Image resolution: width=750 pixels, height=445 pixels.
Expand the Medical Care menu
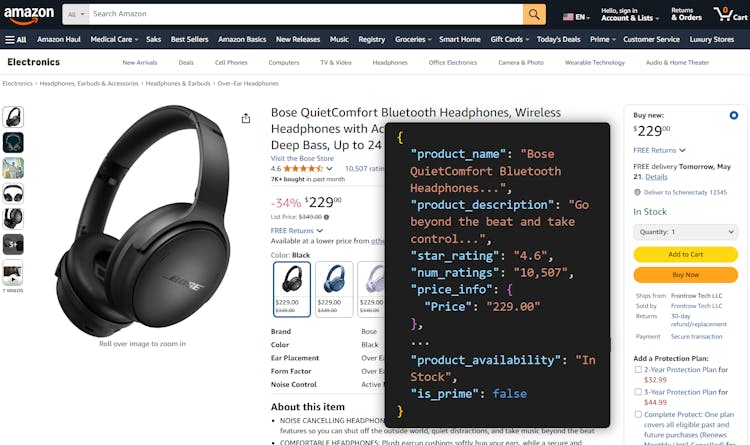114,40
